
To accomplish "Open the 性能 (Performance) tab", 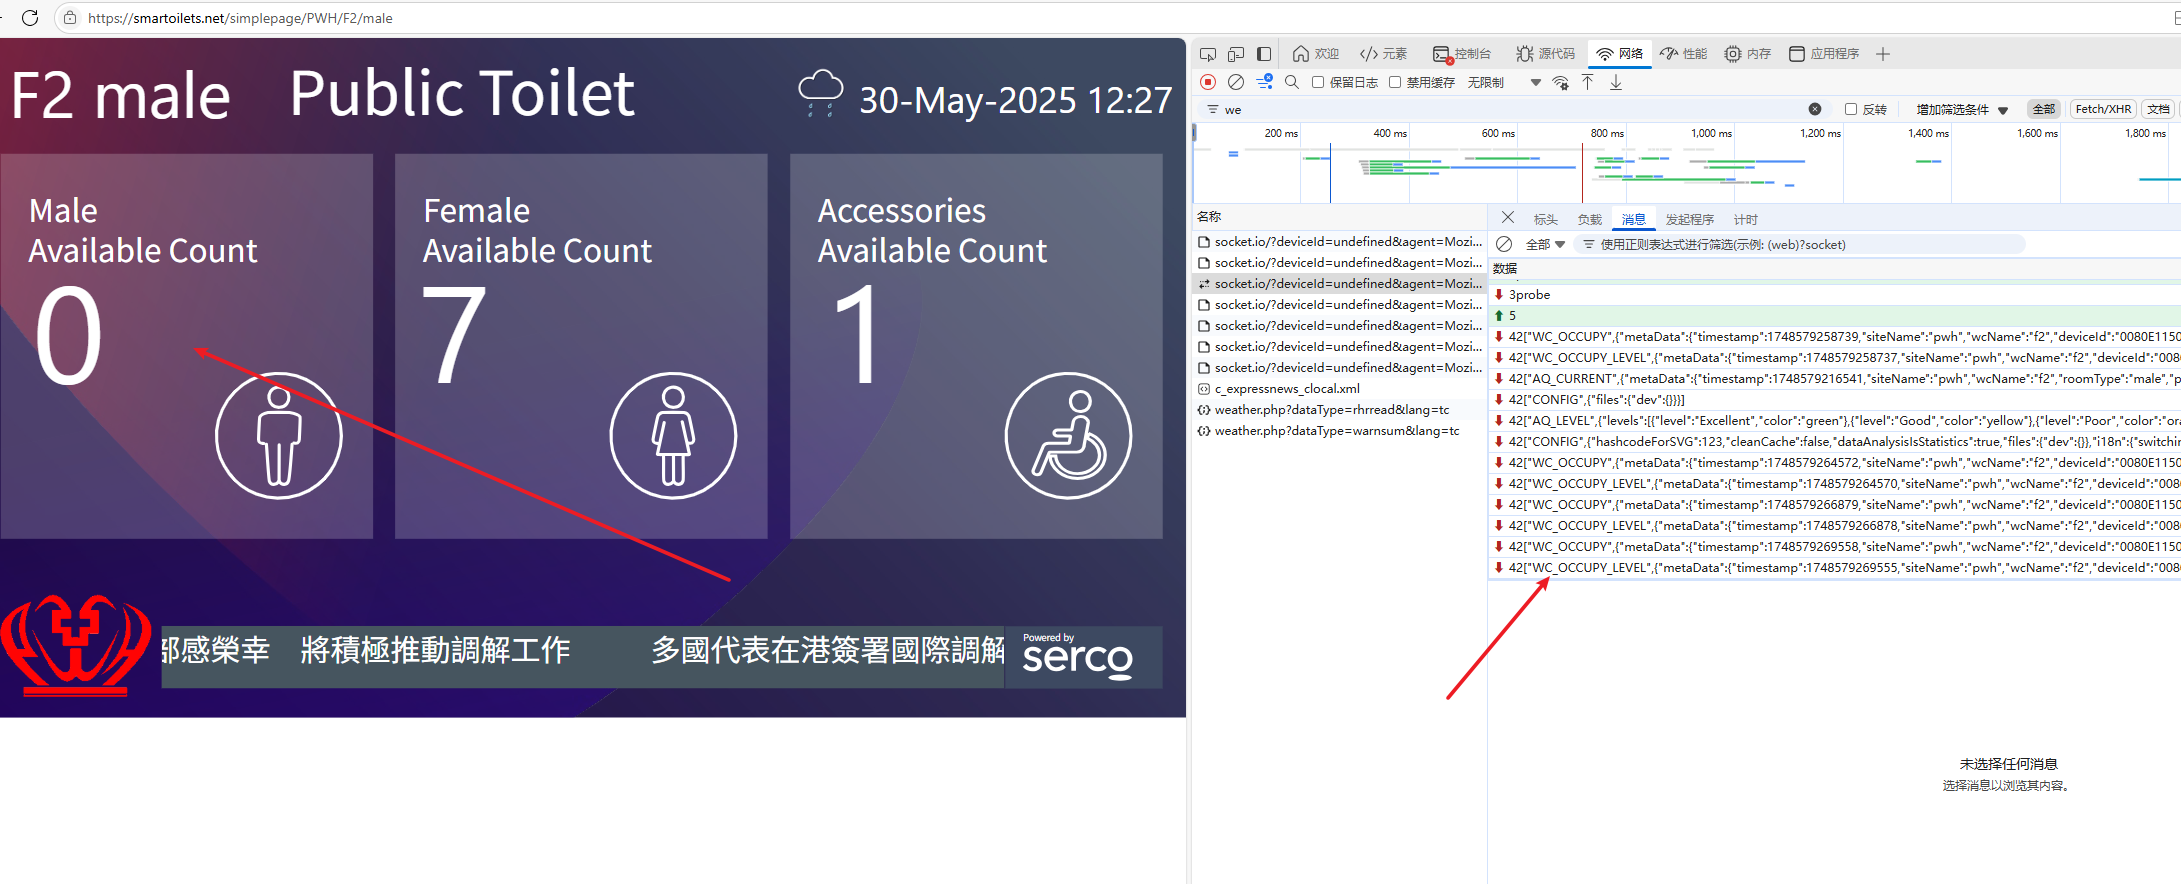I will click(x=1684, y=54).
